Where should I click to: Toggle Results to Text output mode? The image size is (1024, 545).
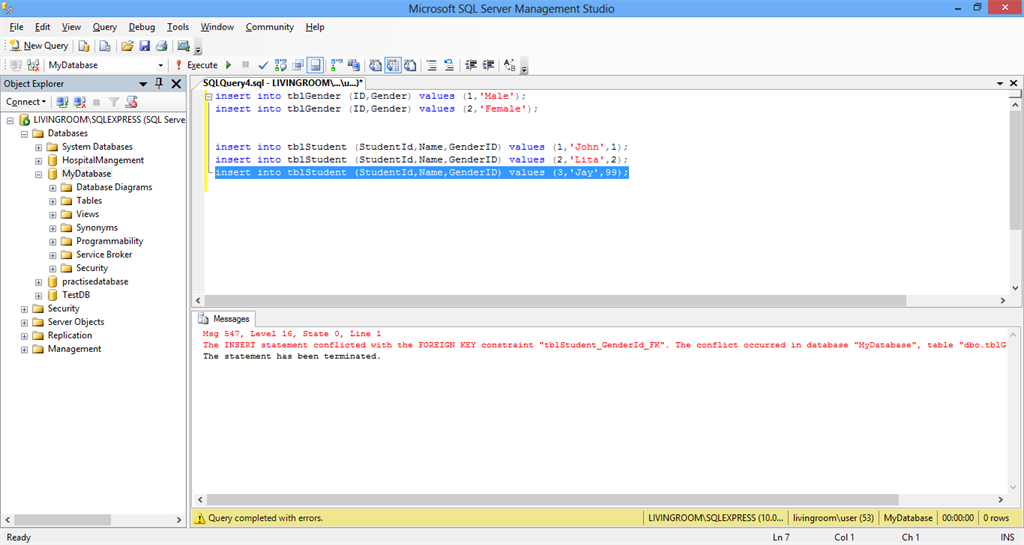click(x=376, y=65)
